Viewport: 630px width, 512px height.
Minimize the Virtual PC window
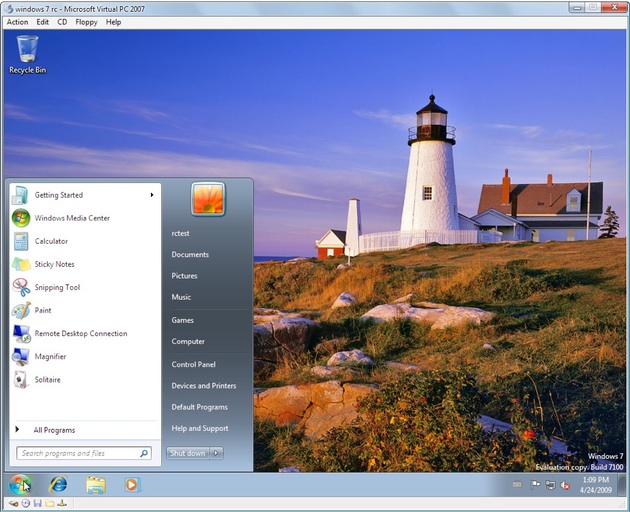577,7
